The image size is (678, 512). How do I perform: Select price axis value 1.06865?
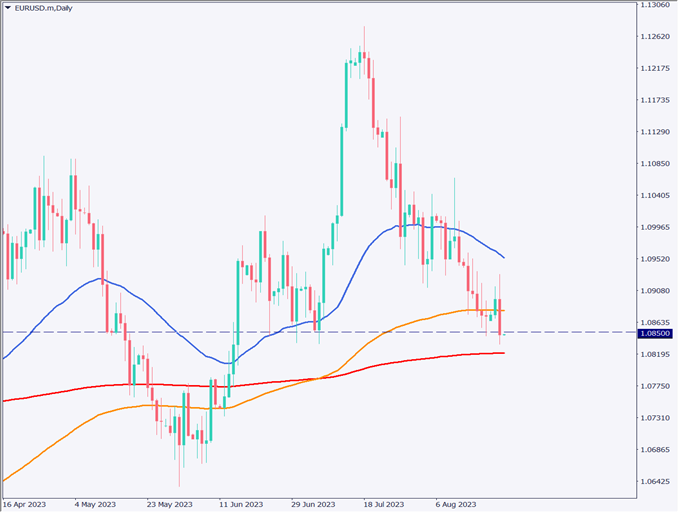[x=655, y=450]
